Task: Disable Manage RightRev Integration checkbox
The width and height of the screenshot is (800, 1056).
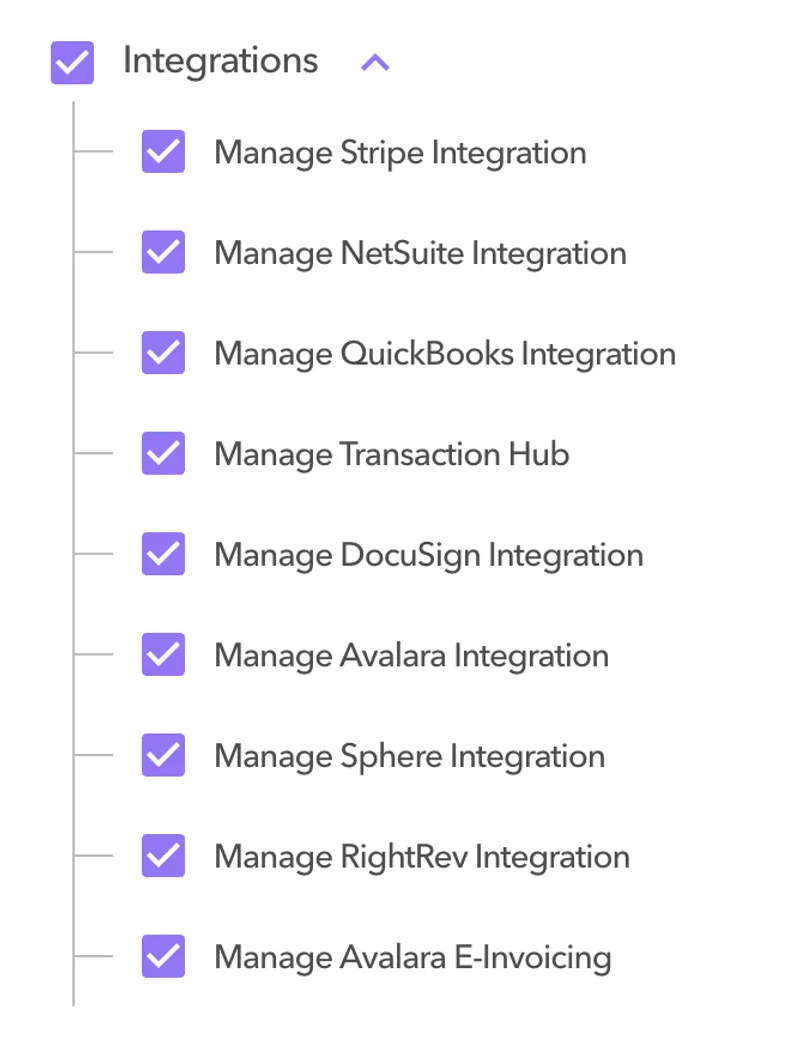Action: (x=163, y=856)
